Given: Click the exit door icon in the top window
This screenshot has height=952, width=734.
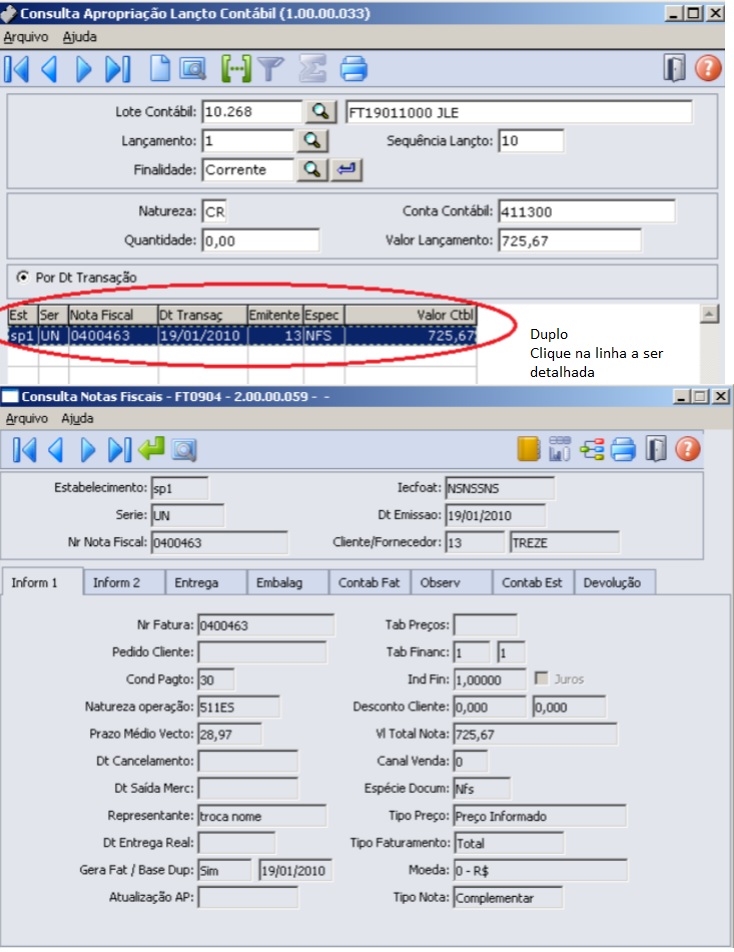Looking at the screenshot, I should 674,68.
